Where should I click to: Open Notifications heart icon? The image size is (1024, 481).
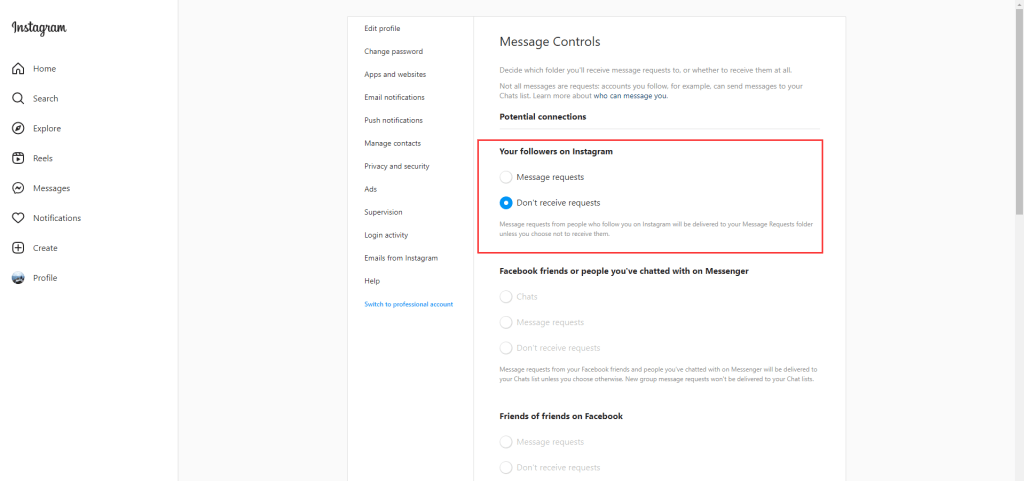[x=18, y=218]
